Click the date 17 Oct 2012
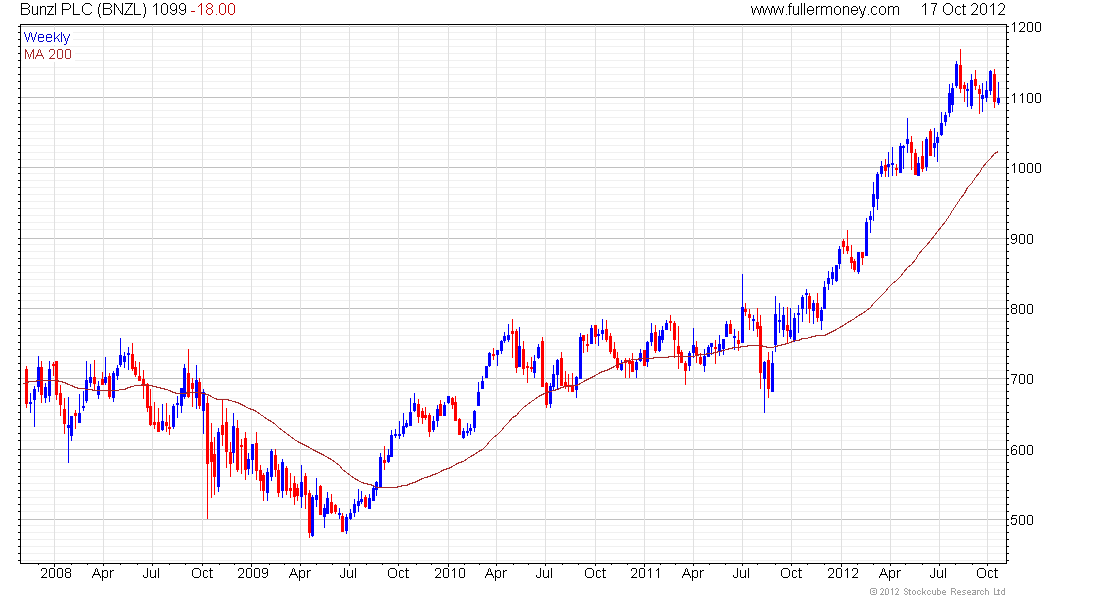The width and height of the screenshot is (1100, 600). click(x=963, y=10)
